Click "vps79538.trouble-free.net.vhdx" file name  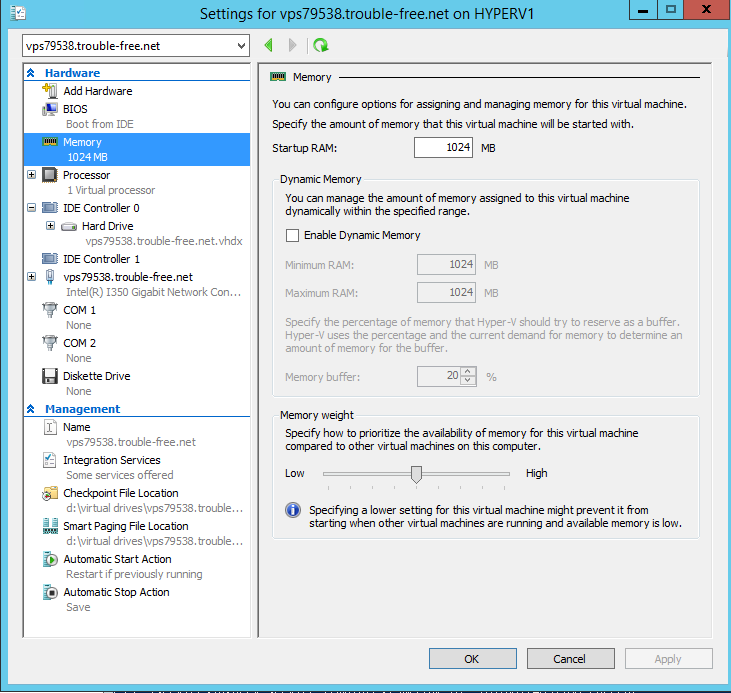(x=164, y=241)
